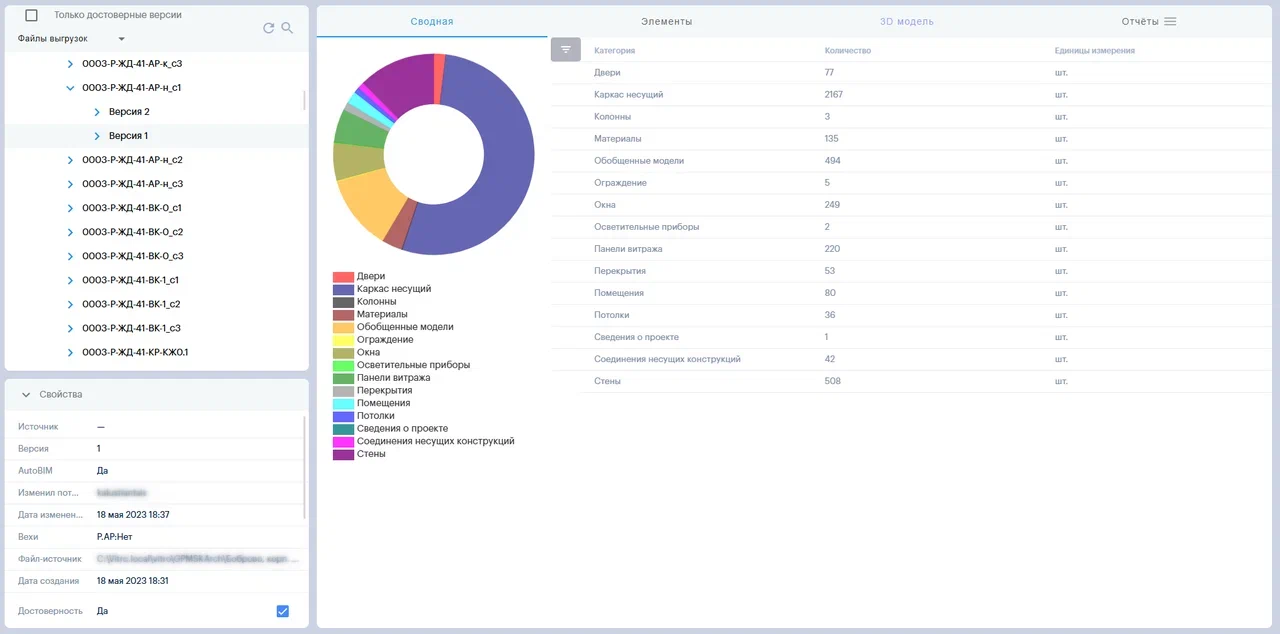
Task: Click the refresh icon in file panel
Action: tap(268, 28)
